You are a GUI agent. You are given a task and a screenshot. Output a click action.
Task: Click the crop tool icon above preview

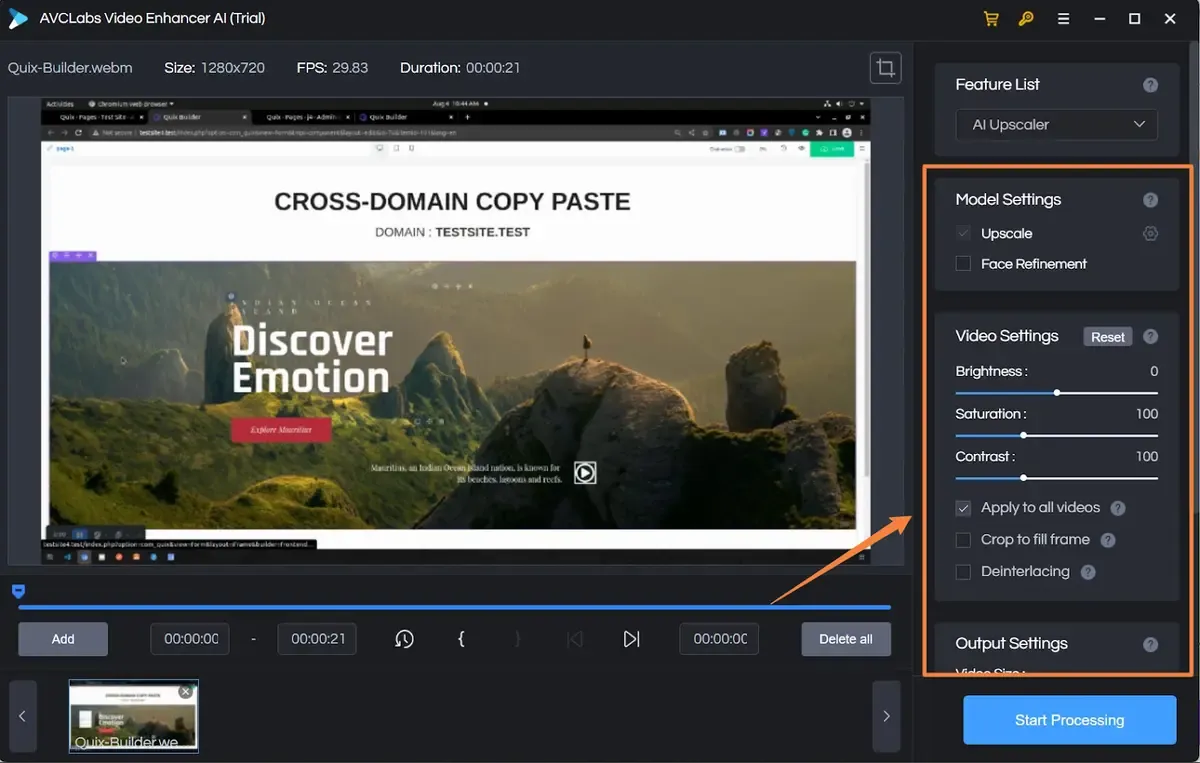[885, 68]
